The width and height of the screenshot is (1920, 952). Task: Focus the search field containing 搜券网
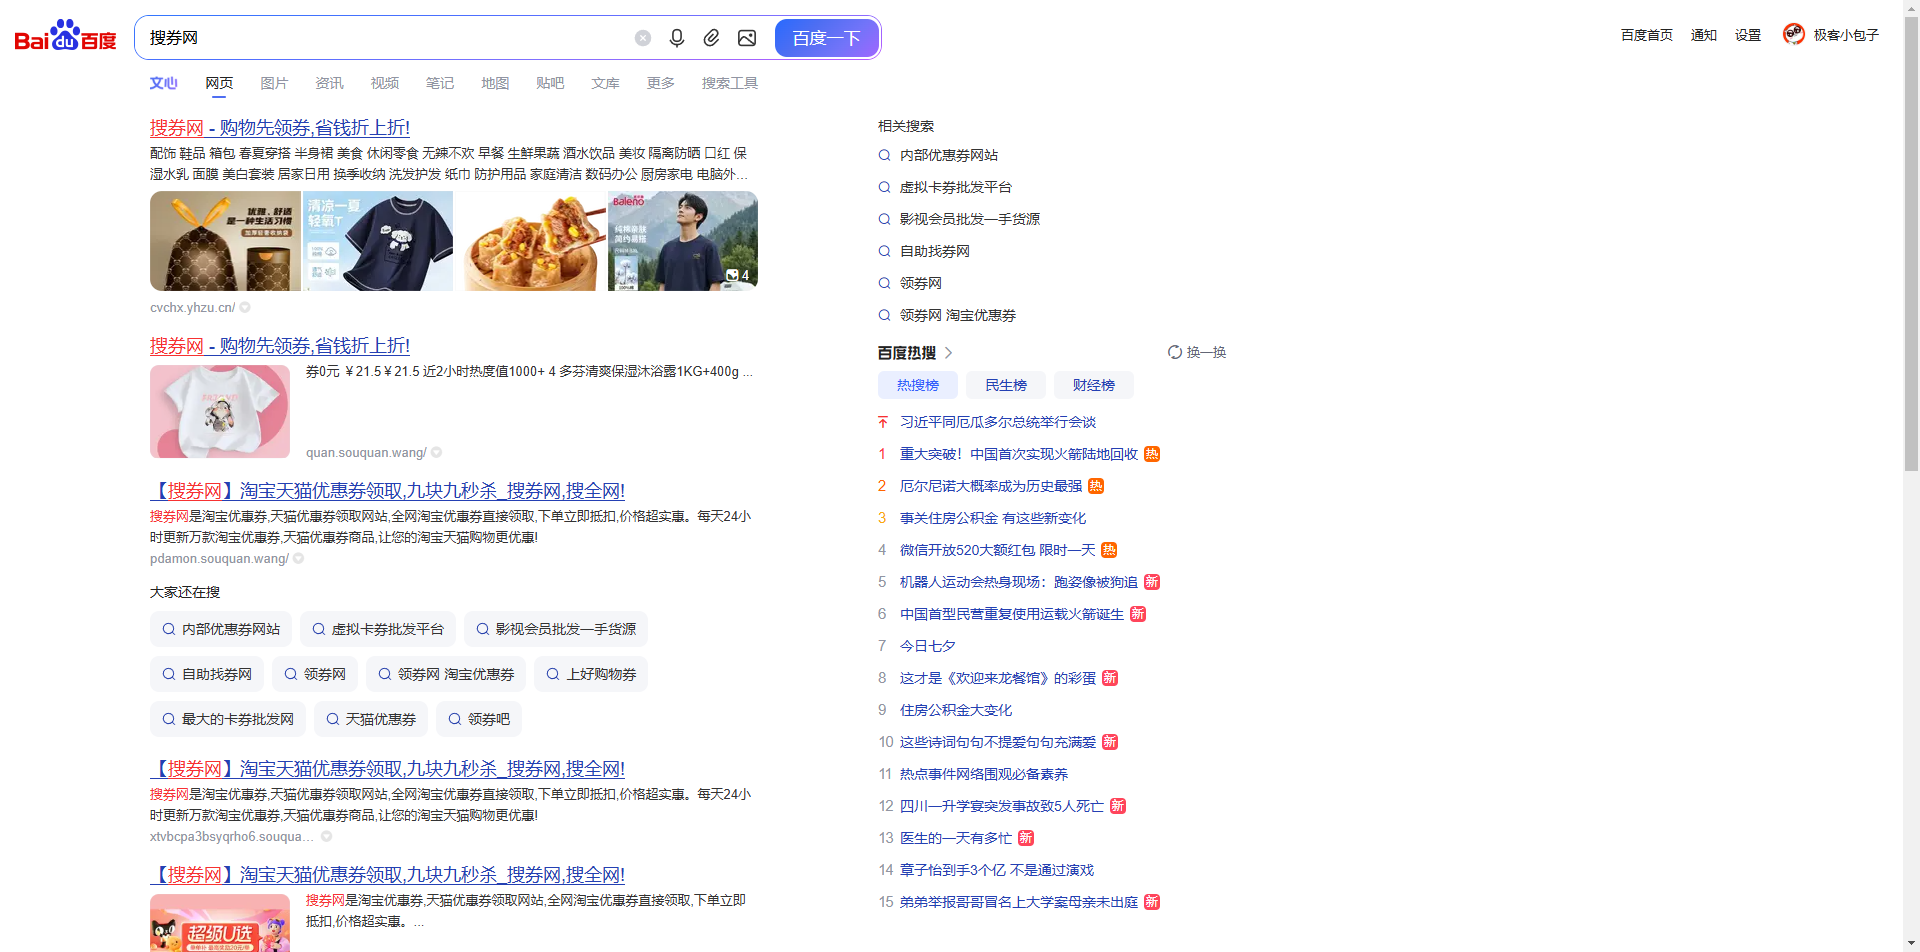(385, 38)
